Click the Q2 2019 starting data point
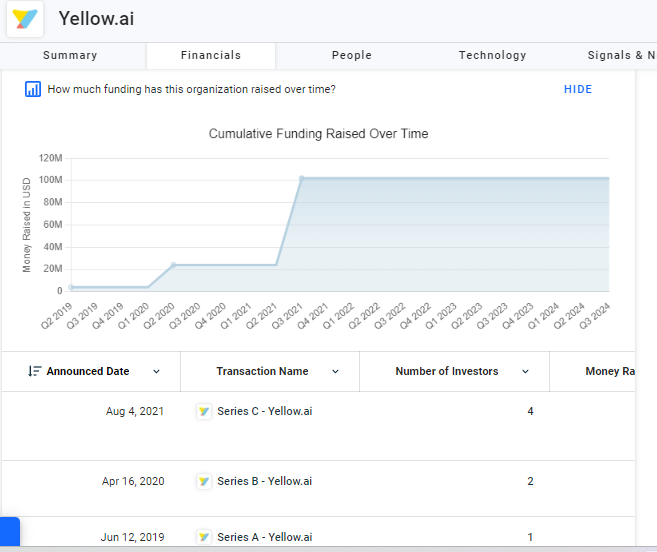Screen dimensions: 657x552 pos(71,287)
